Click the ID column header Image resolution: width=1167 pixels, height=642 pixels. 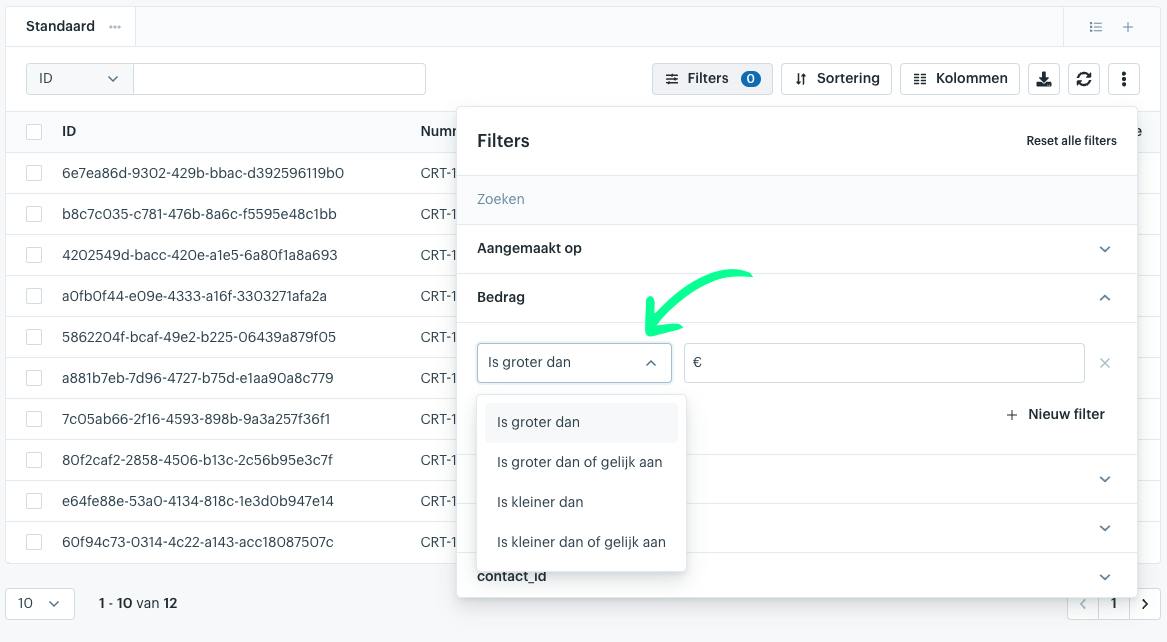pyautogui.click(x=69, y=132)
